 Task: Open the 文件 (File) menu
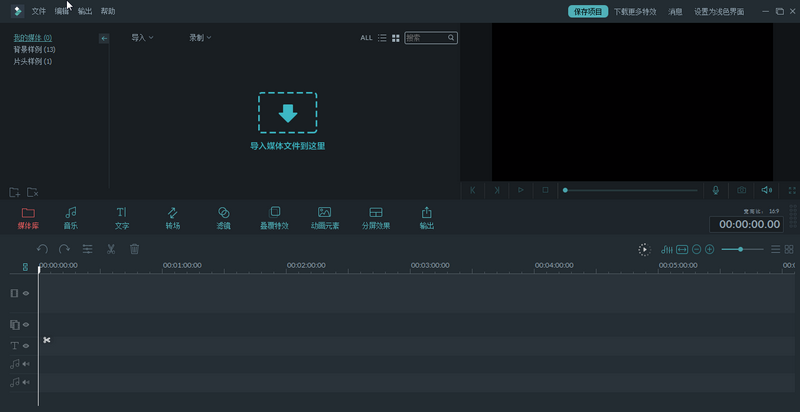38,11
